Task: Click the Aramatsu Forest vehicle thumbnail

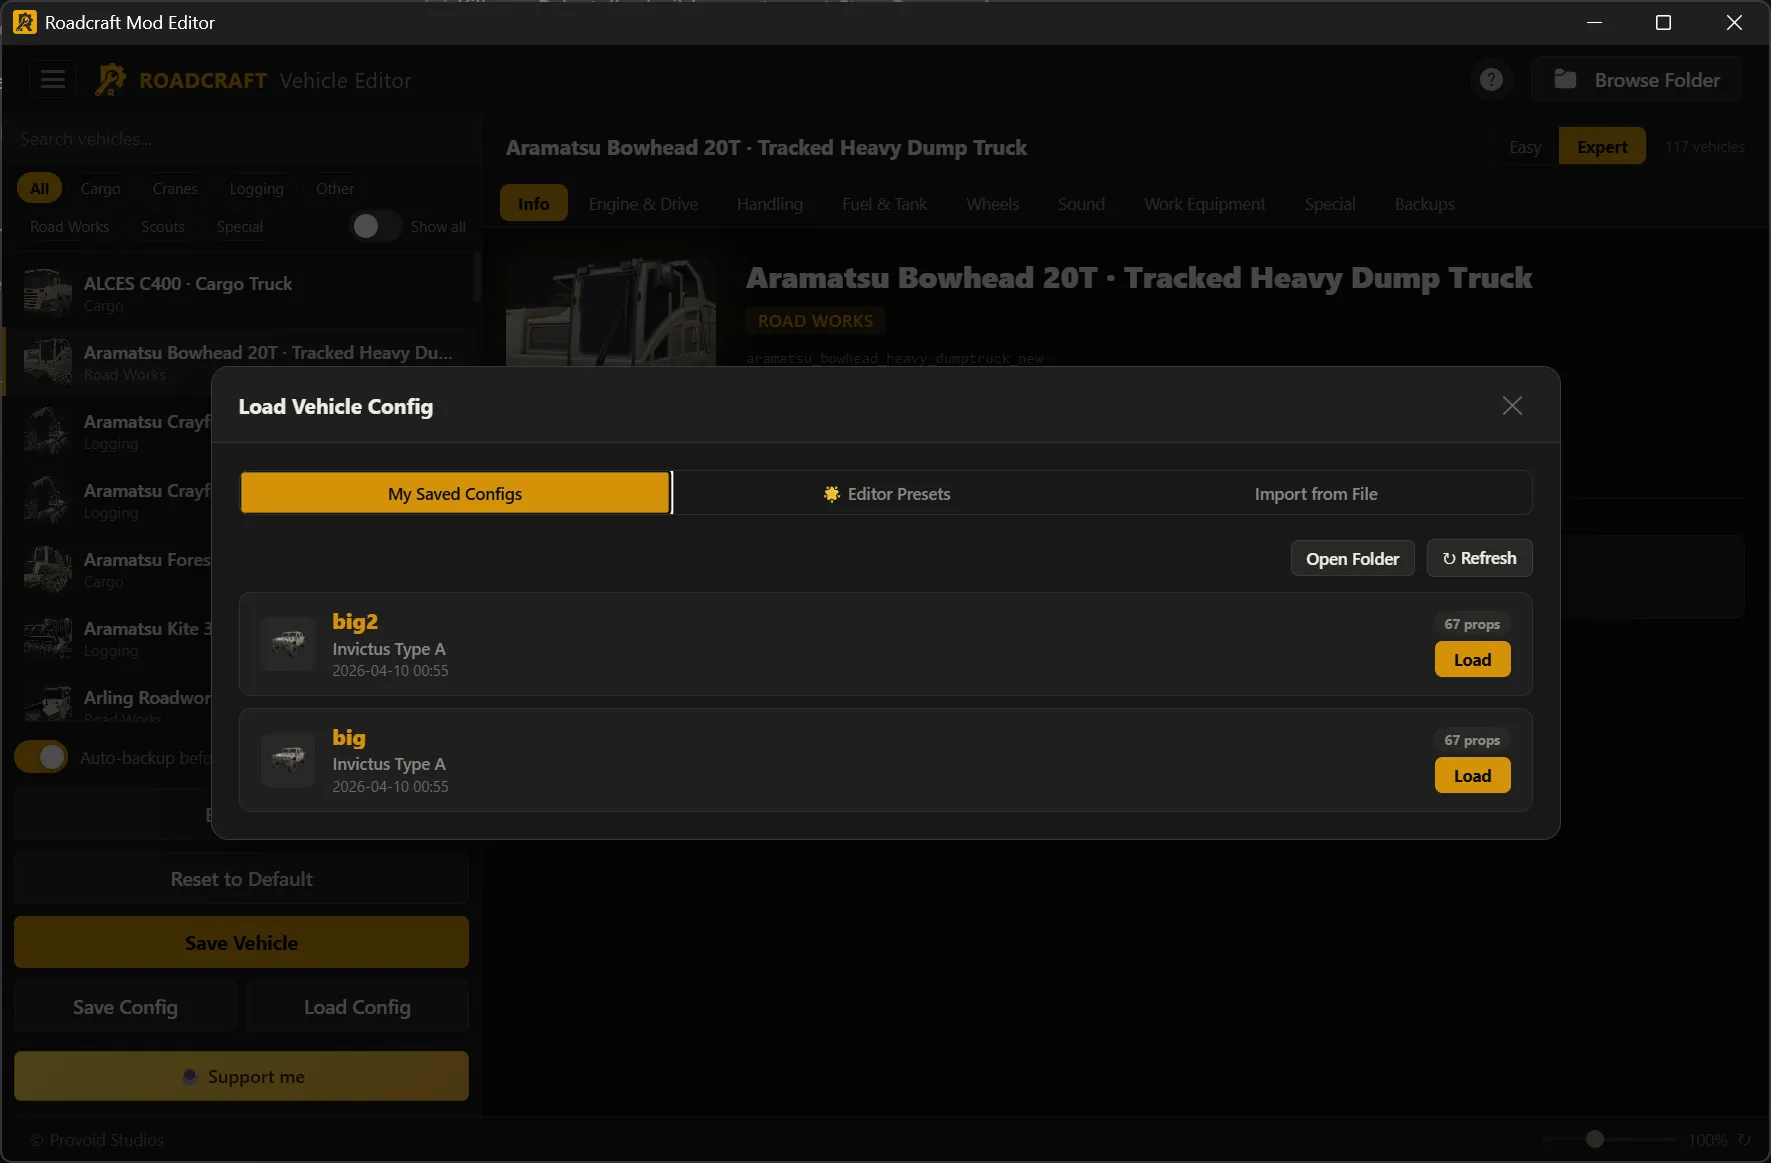Action: click(x=47, y=568)
